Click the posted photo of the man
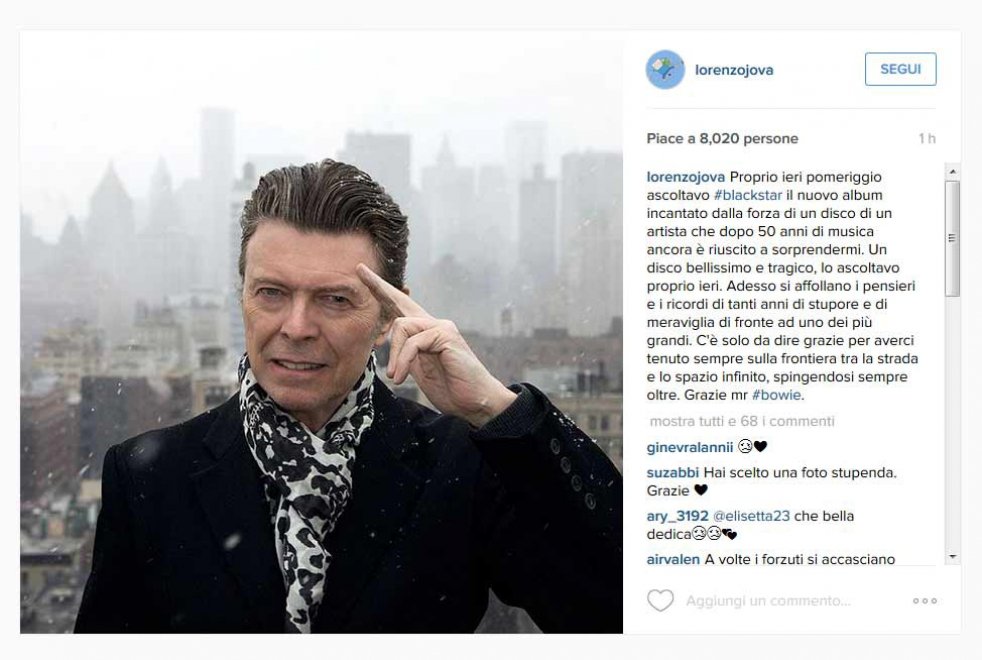This screenshot has height=660, width=982. tap(321, 332)
